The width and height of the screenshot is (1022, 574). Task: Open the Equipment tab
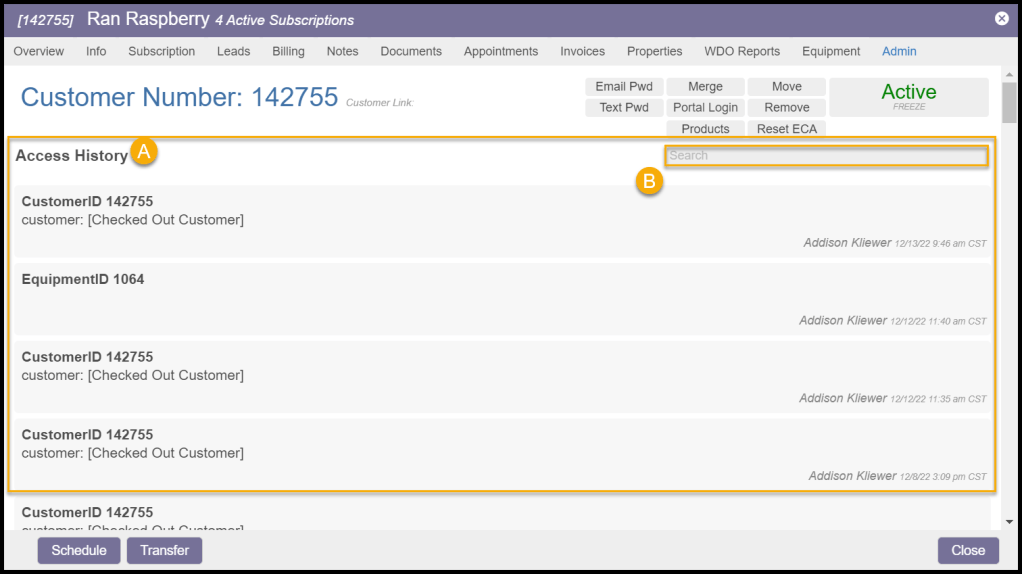tap(830, 51)
